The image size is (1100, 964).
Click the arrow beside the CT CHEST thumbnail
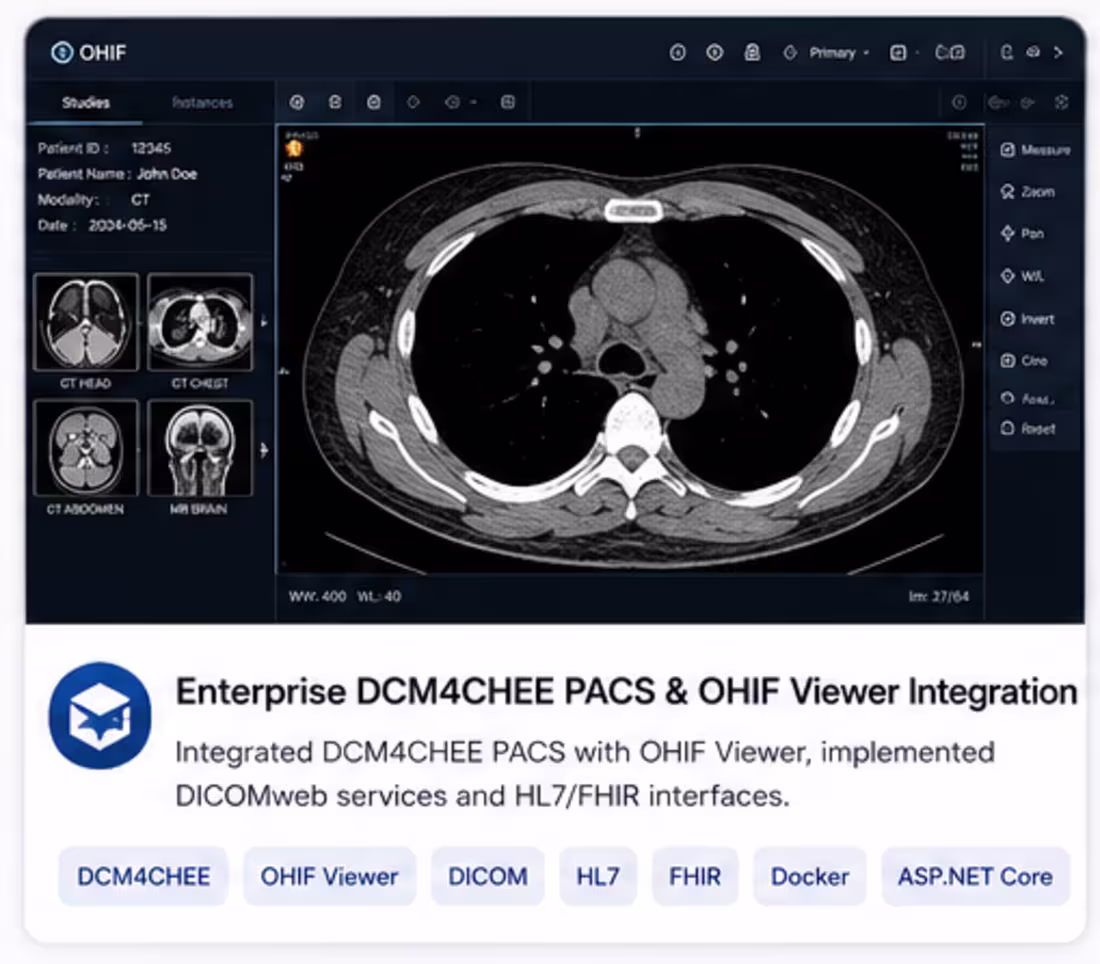(x=264, y=322)
